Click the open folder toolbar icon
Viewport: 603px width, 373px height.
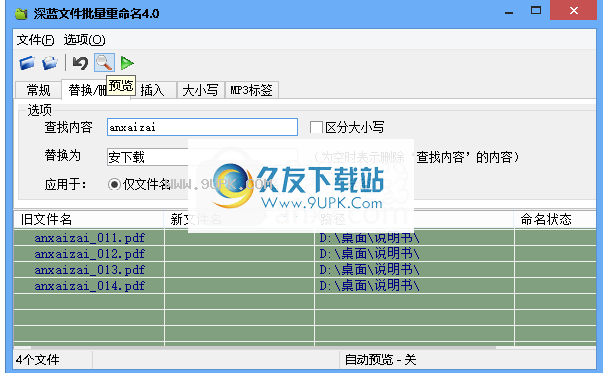[50, 63]
